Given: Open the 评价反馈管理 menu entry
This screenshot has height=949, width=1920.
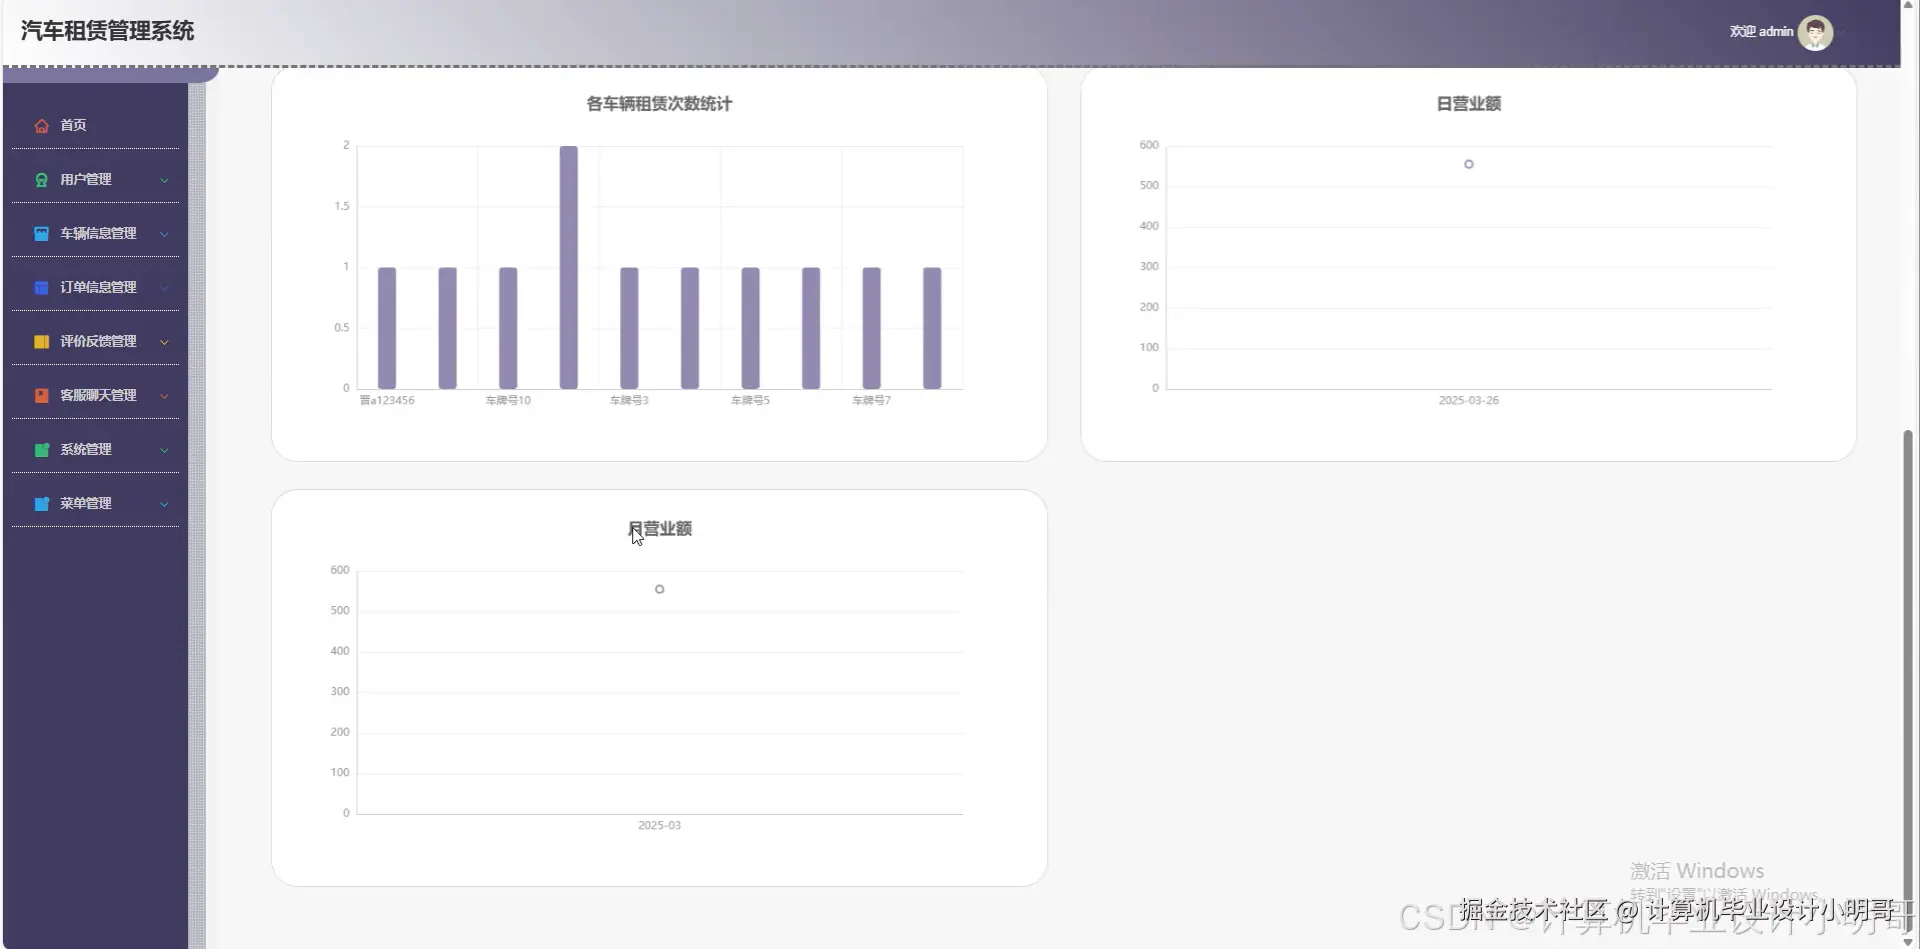Looking at the screenshot, I should (x=98, y=341).
